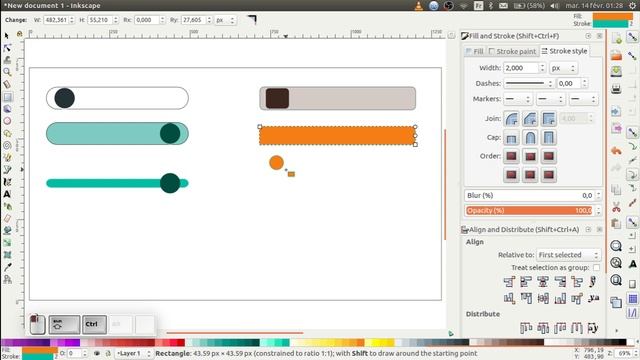Switch to the Fill tab
Image resolution: width=640 pixels, height=360 pixels.
point(475,51)
